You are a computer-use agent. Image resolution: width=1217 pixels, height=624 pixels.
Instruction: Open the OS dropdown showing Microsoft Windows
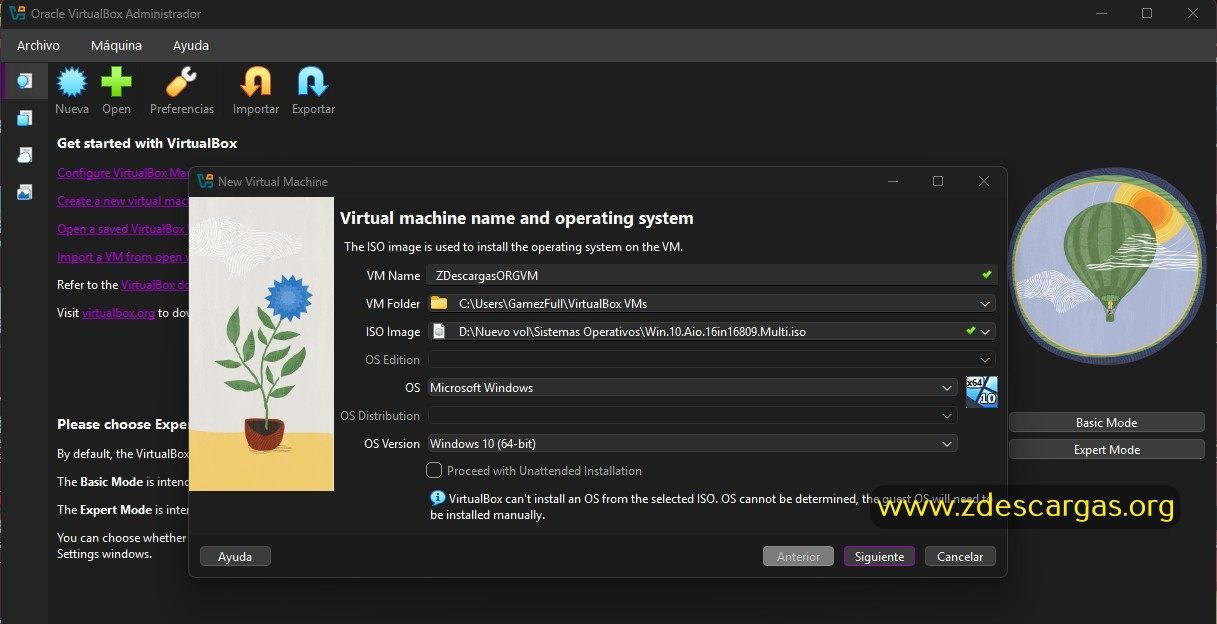point(948,387)
